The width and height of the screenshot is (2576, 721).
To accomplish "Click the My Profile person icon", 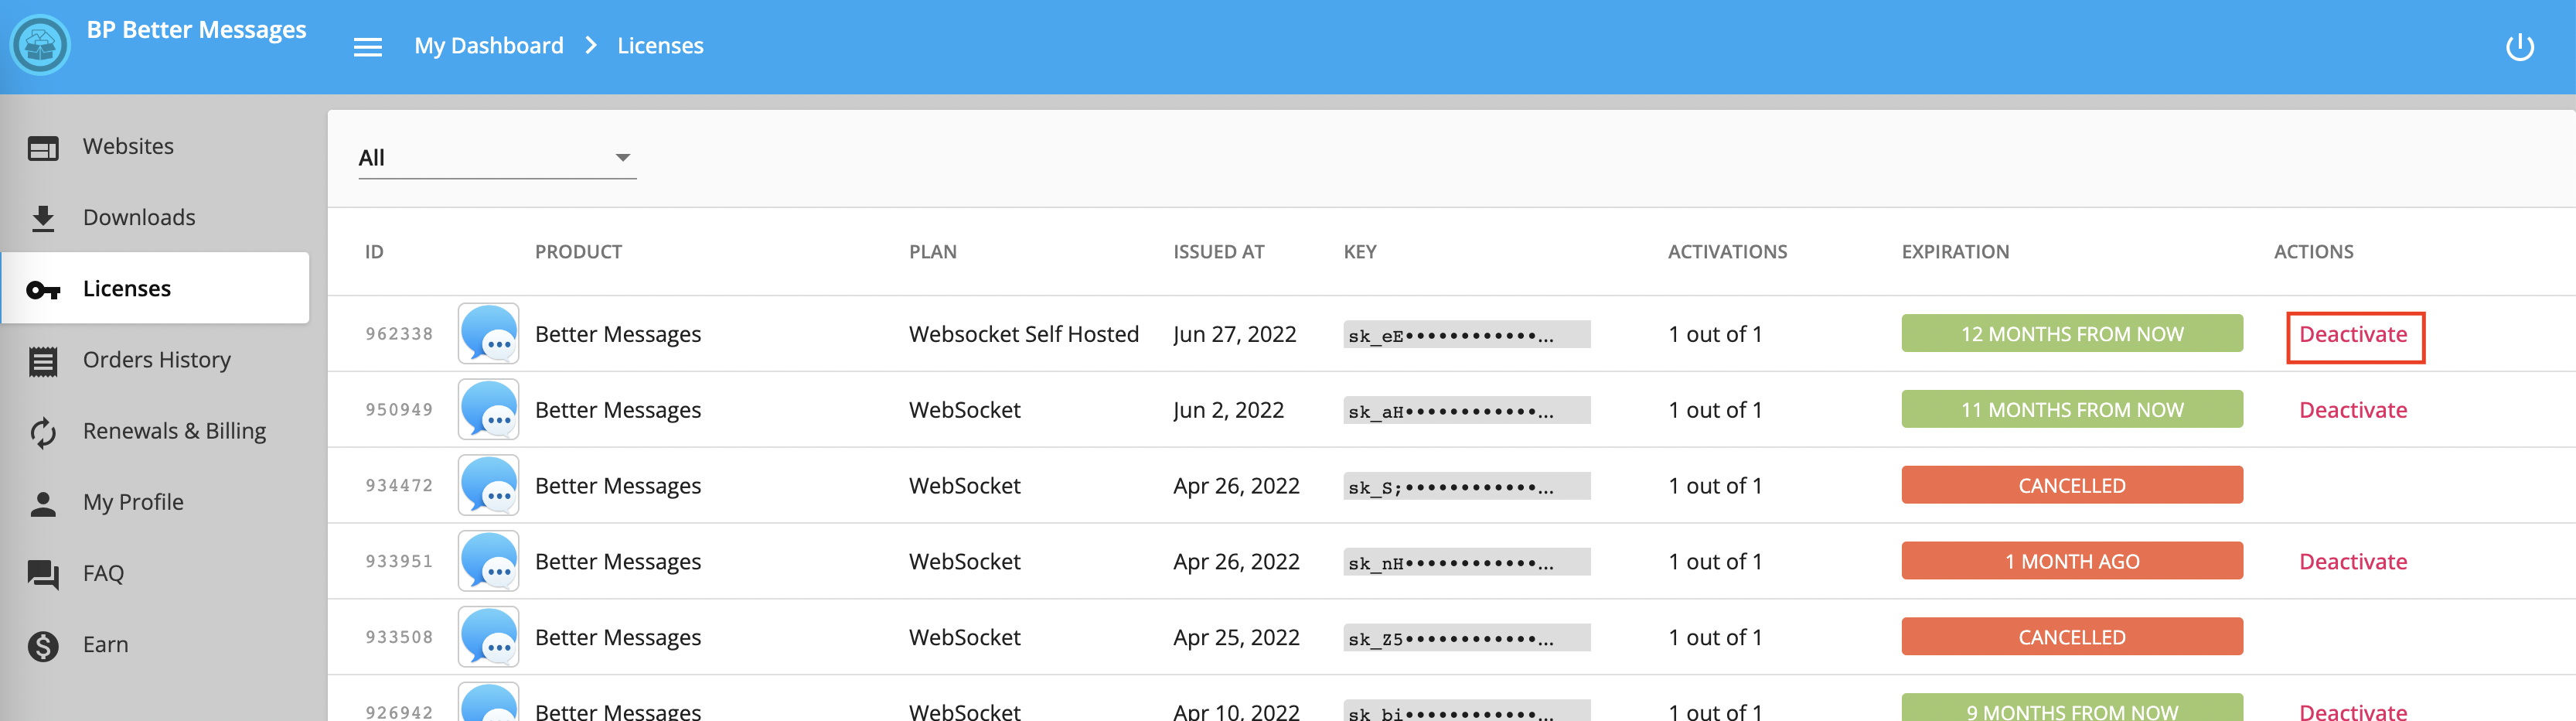I will (x=43, y=503).
